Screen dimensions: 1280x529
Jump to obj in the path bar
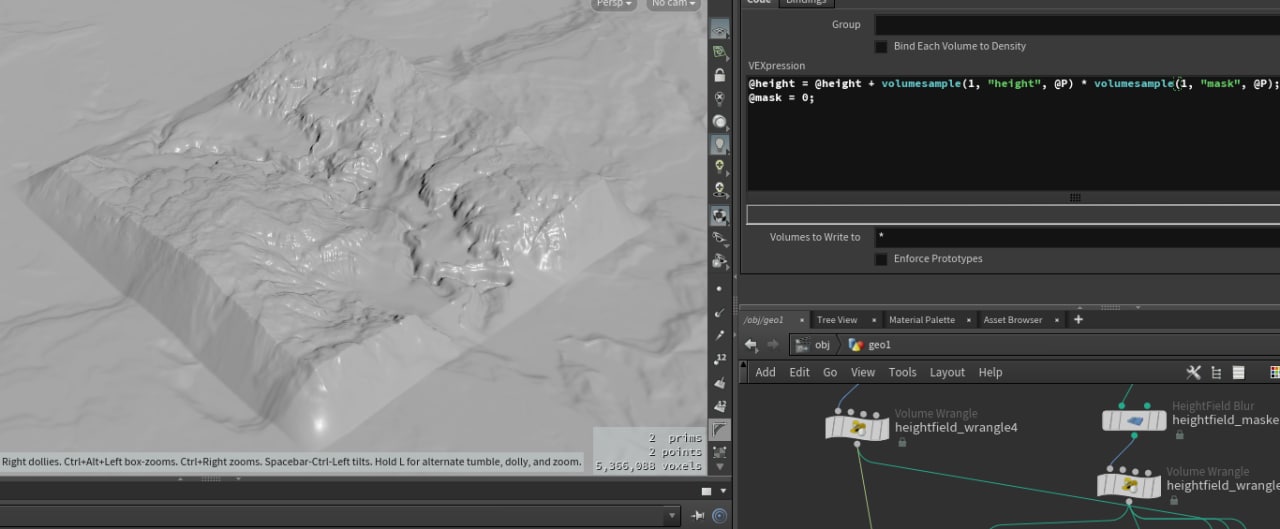(812, 345)
